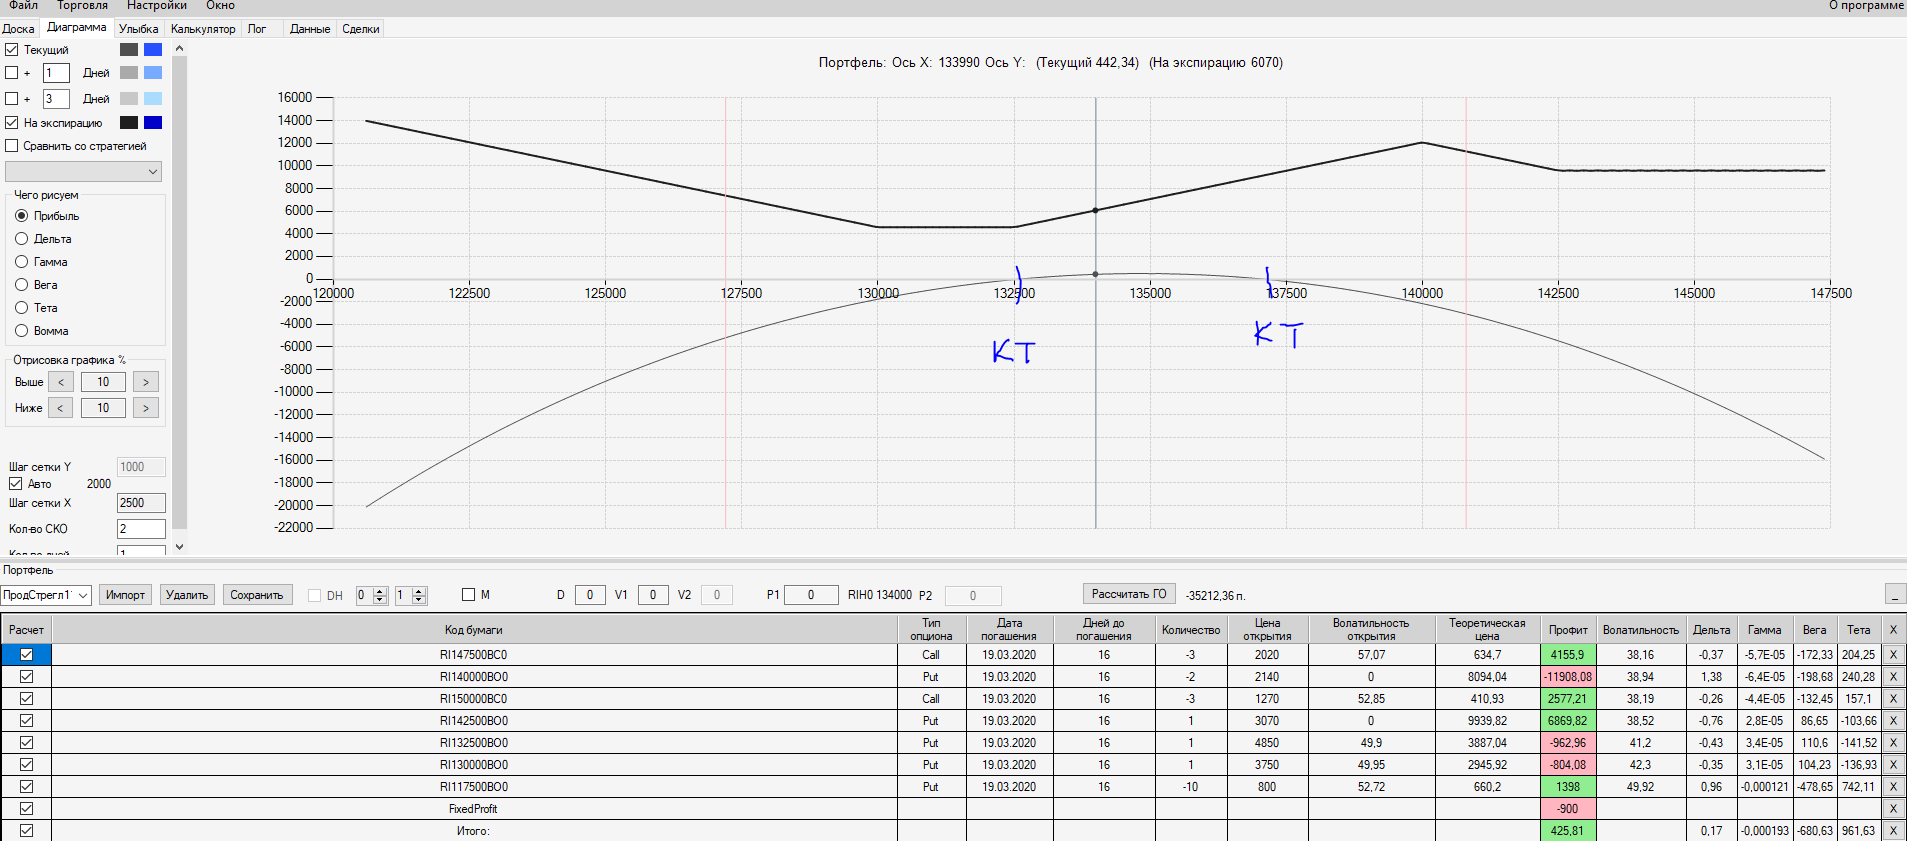1907x841 pixels.
Task: Enable the plus 1 Дней curve checkbox
Action: pyautogui.click(x=12, y=73)
